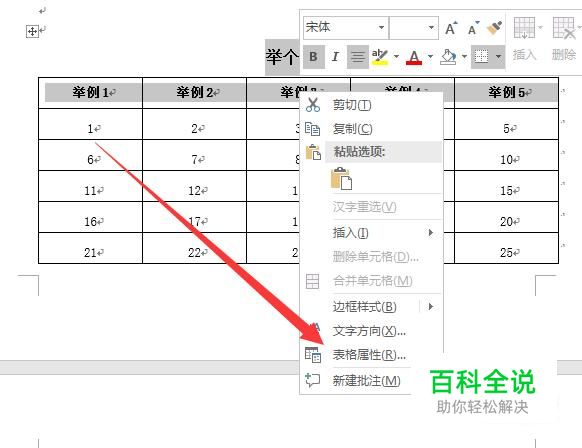Click table cell containing 15
The width and height of the screenshot is (582, 448).
[507, 186]
